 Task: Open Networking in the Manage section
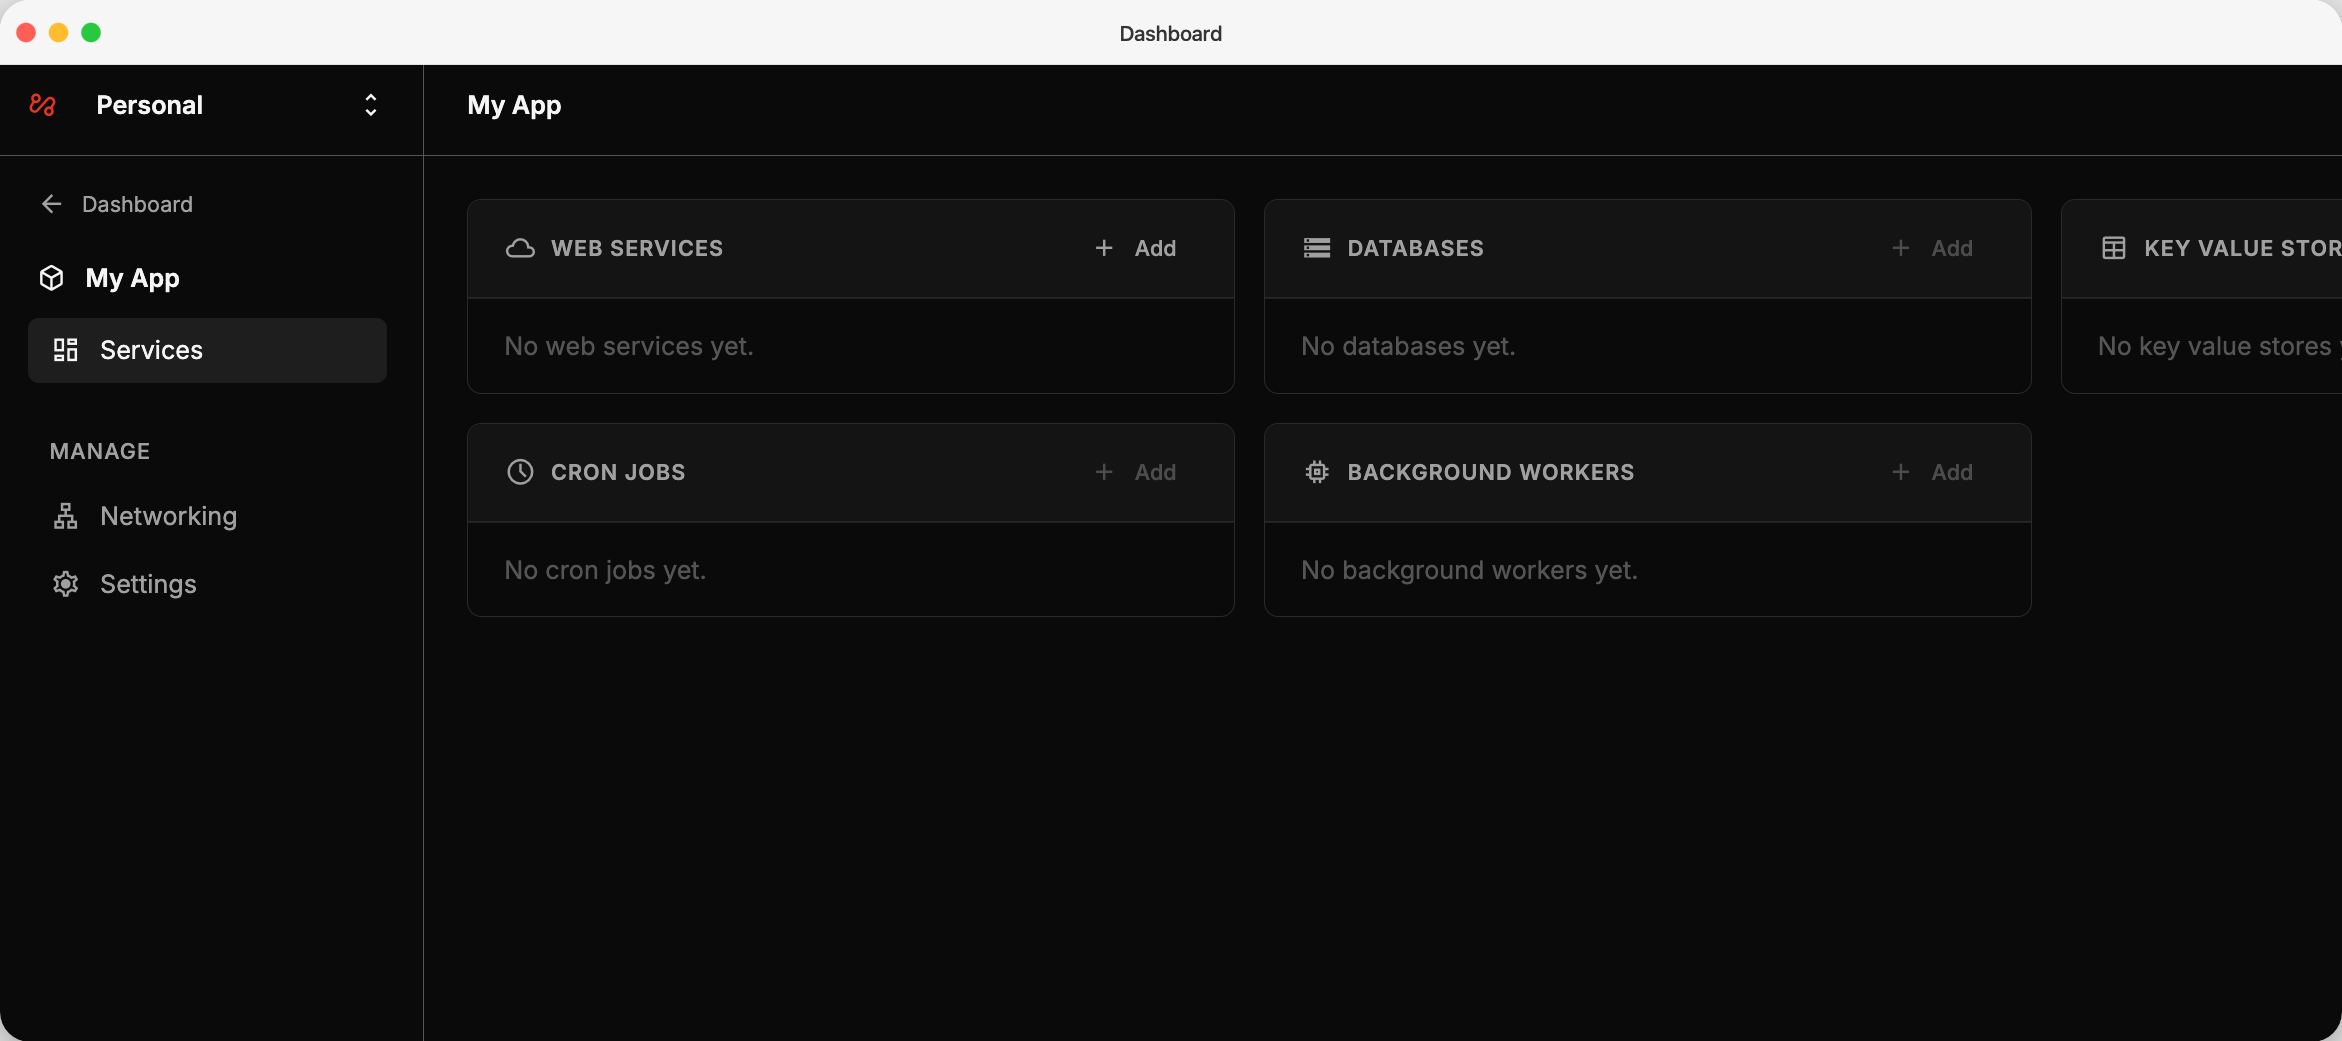point(168,516)
